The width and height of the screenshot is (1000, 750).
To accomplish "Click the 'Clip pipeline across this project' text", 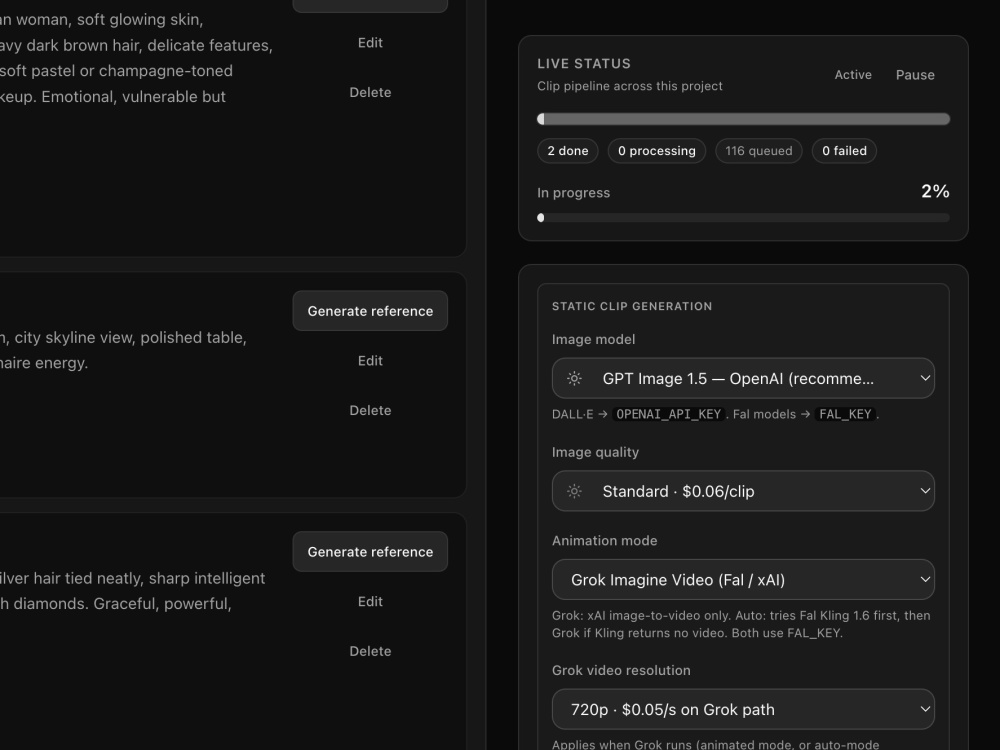I will pos(629,86).
